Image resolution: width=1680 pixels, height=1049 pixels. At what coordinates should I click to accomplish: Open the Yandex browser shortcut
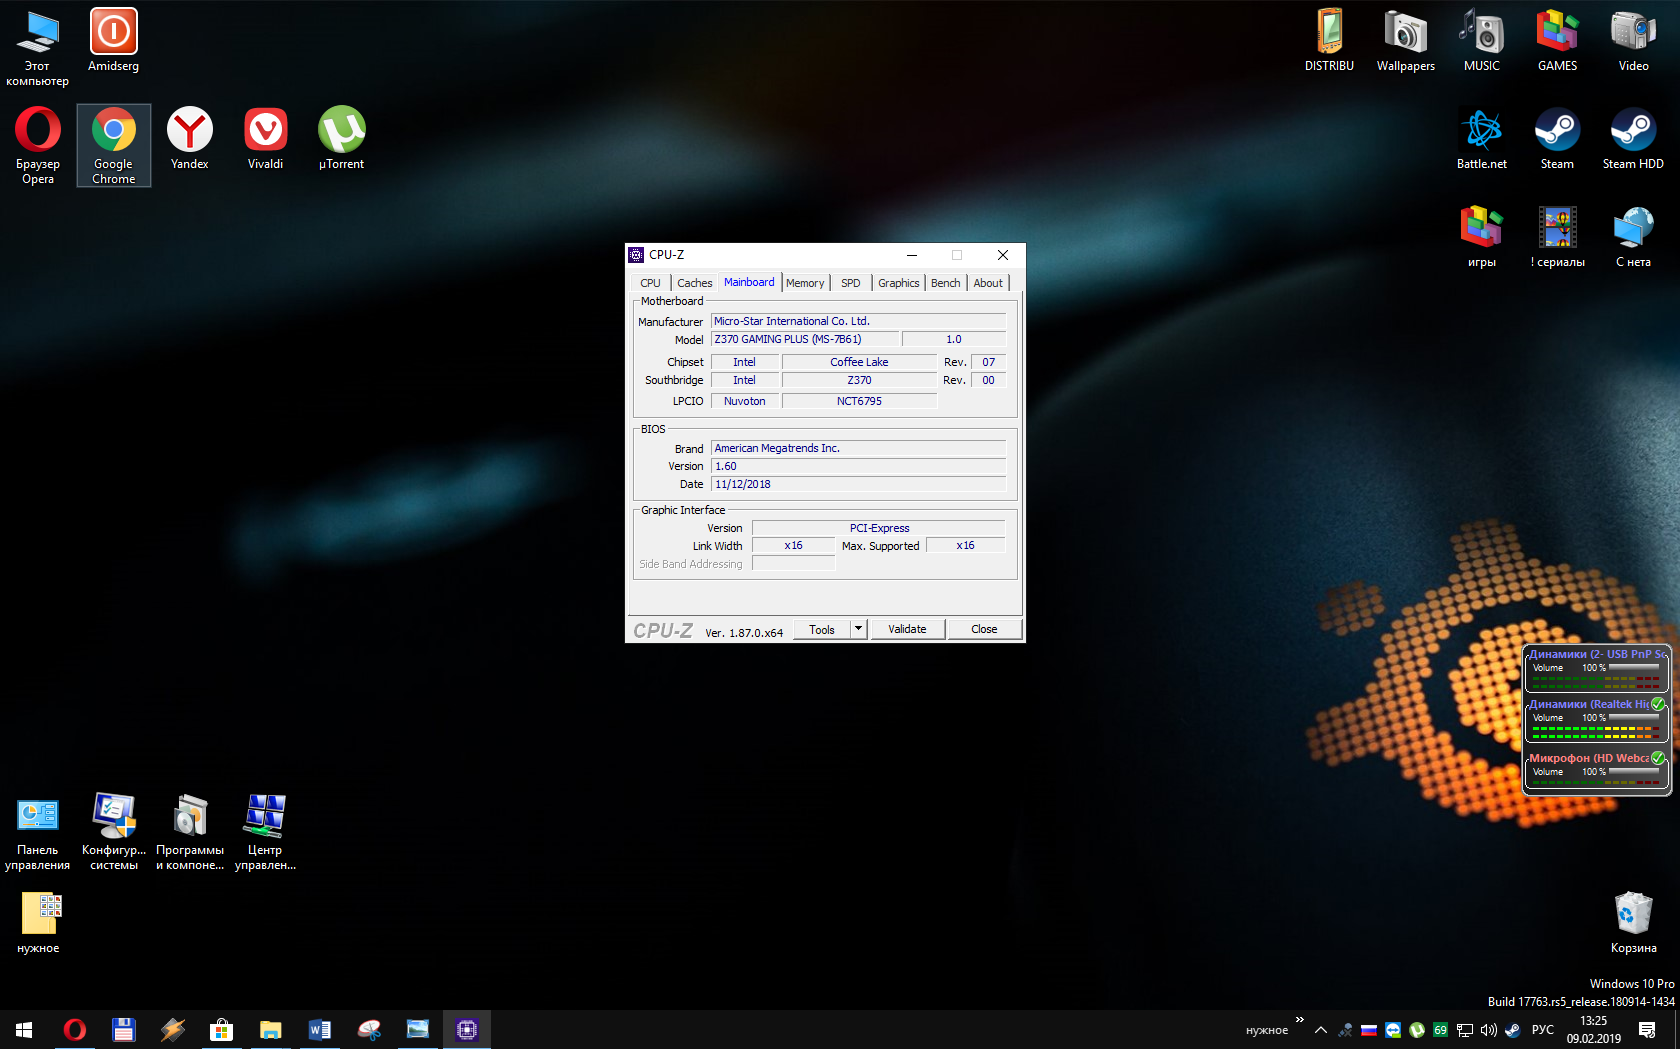(x=190, y=139)
